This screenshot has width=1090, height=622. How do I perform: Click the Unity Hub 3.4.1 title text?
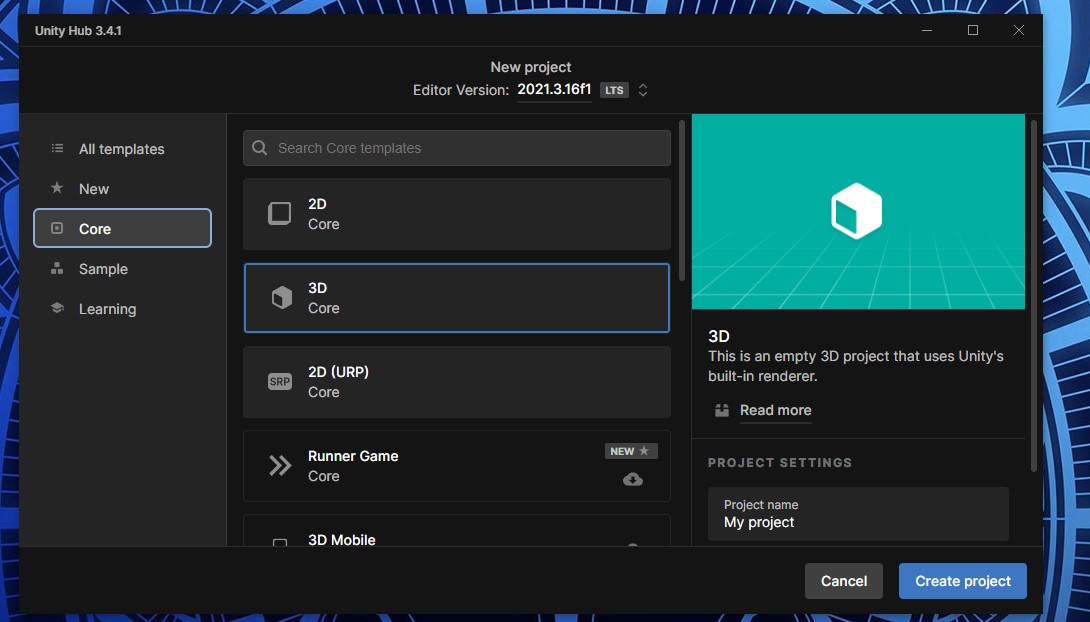(x=79, y=31)
